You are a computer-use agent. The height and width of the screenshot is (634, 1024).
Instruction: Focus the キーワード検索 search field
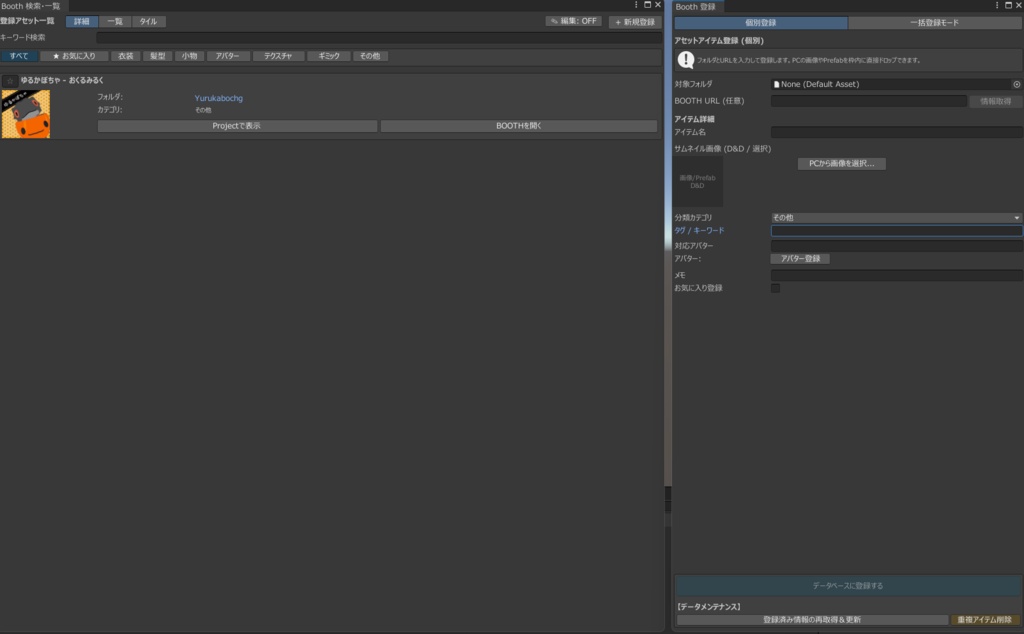tap(379, 38)
